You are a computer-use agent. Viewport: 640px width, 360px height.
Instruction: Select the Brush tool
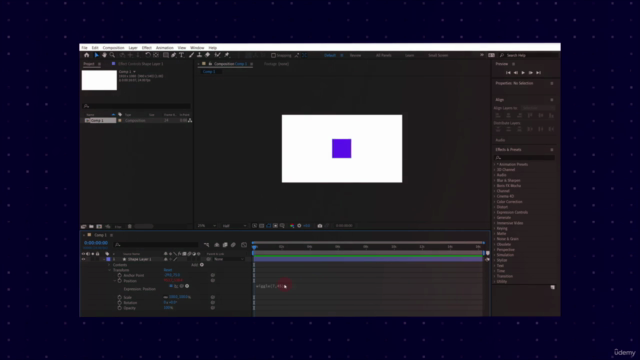click(x=191, y=55)
